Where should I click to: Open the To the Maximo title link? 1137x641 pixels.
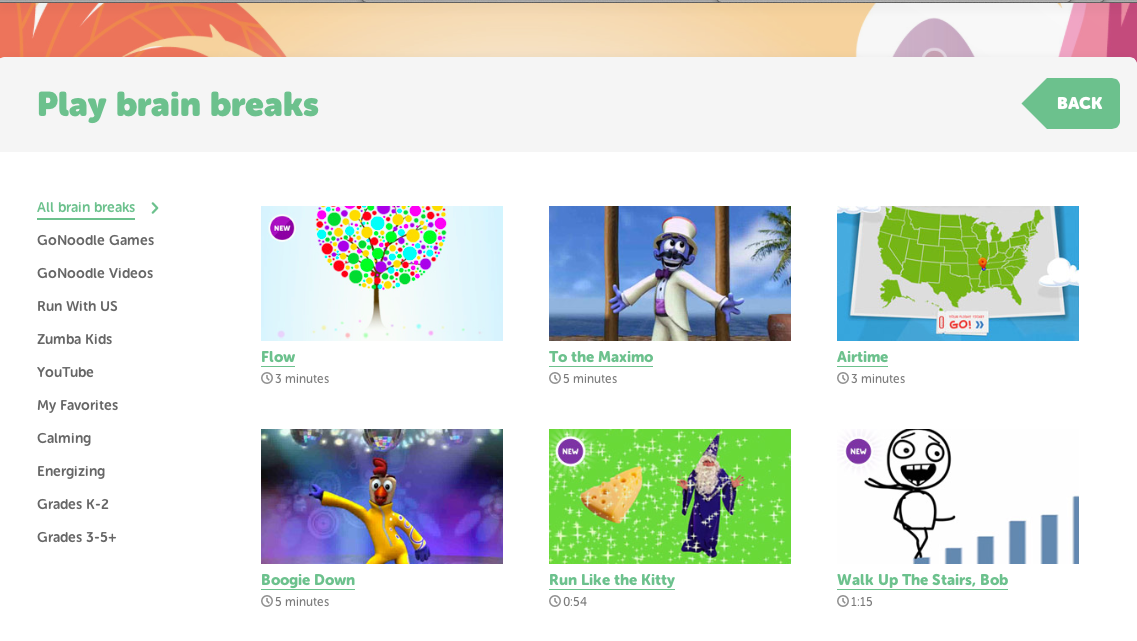(x=601, y=357)
